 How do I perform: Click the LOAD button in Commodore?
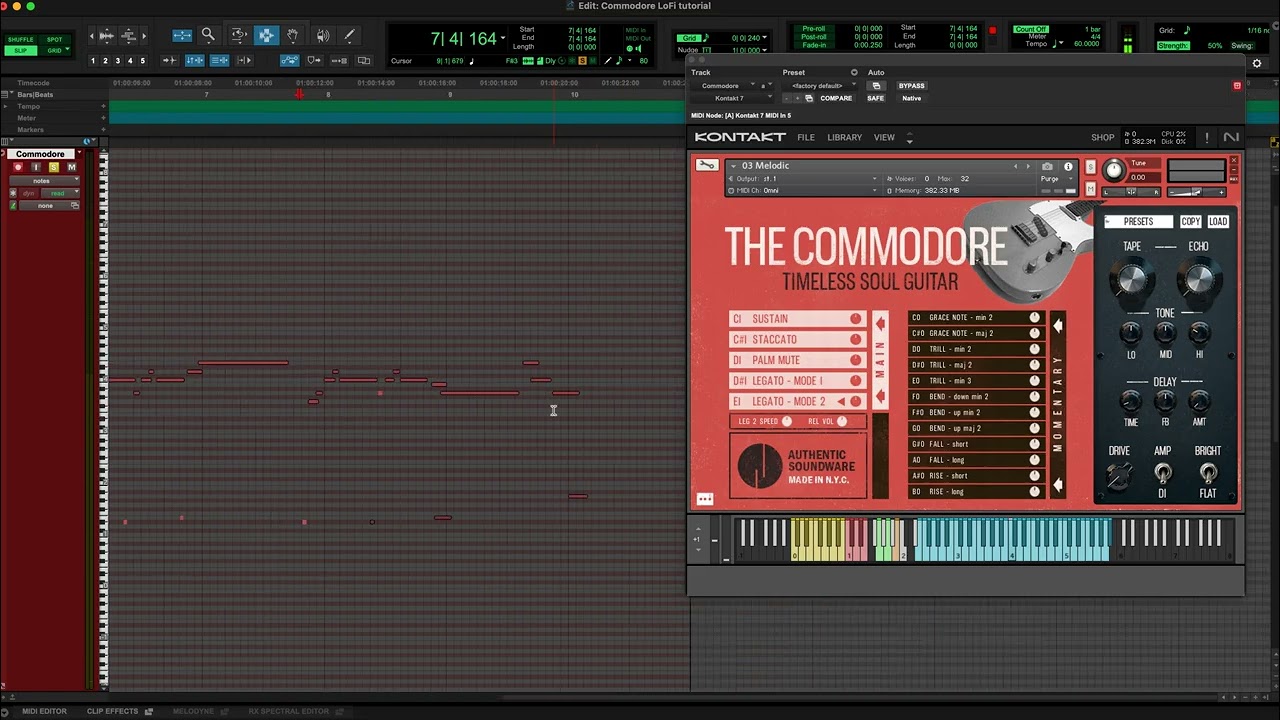(x=1218, y=222)
